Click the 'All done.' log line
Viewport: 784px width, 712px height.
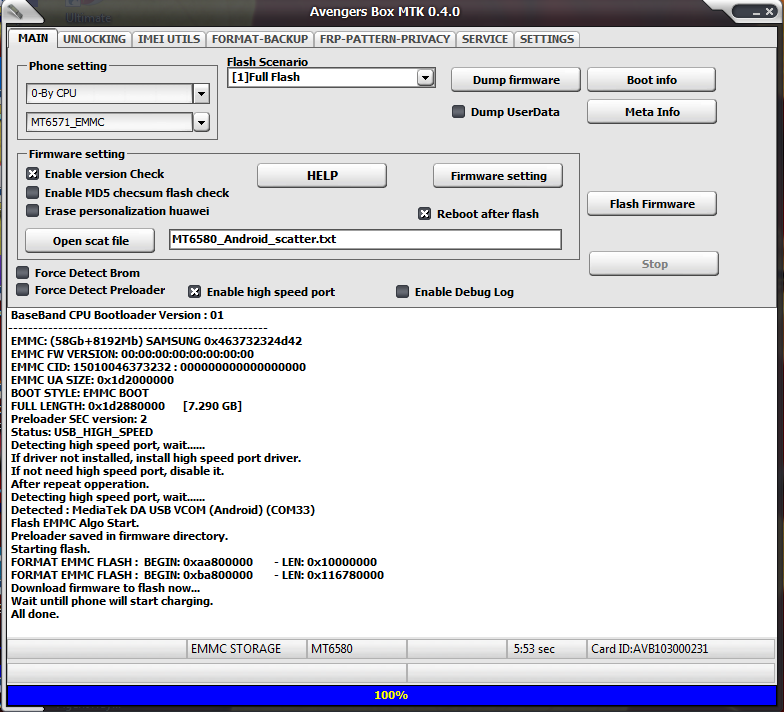click(x=35, y=614)
